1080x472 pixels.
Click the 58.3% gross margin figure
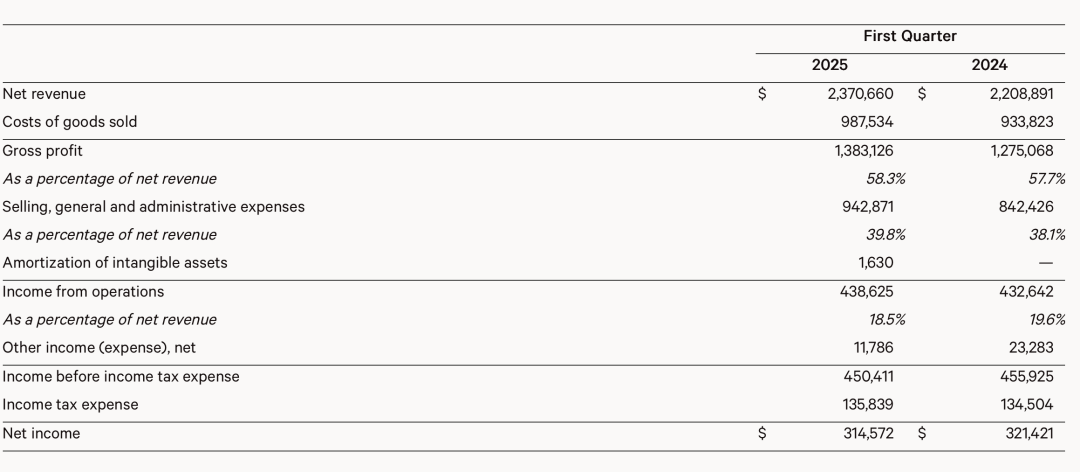[885, 179]
